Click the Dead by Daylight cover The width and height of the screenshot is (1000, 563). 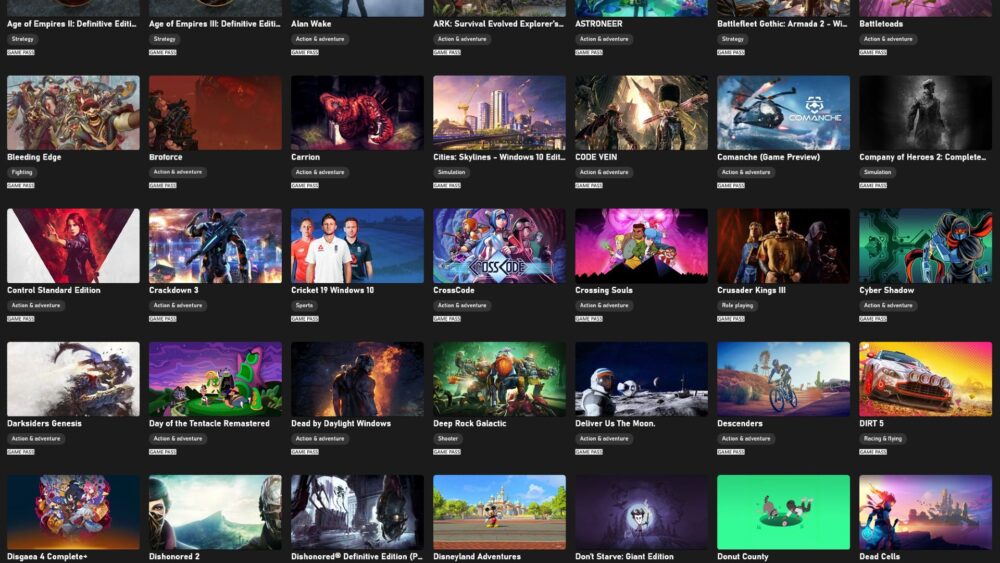tap(357, 379)
